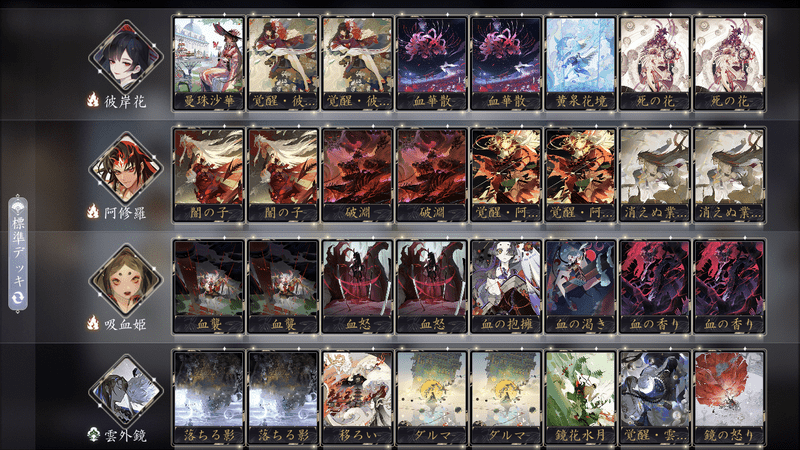
Task: Select the 彼岸花 character portrait
Action: [126, 56]
